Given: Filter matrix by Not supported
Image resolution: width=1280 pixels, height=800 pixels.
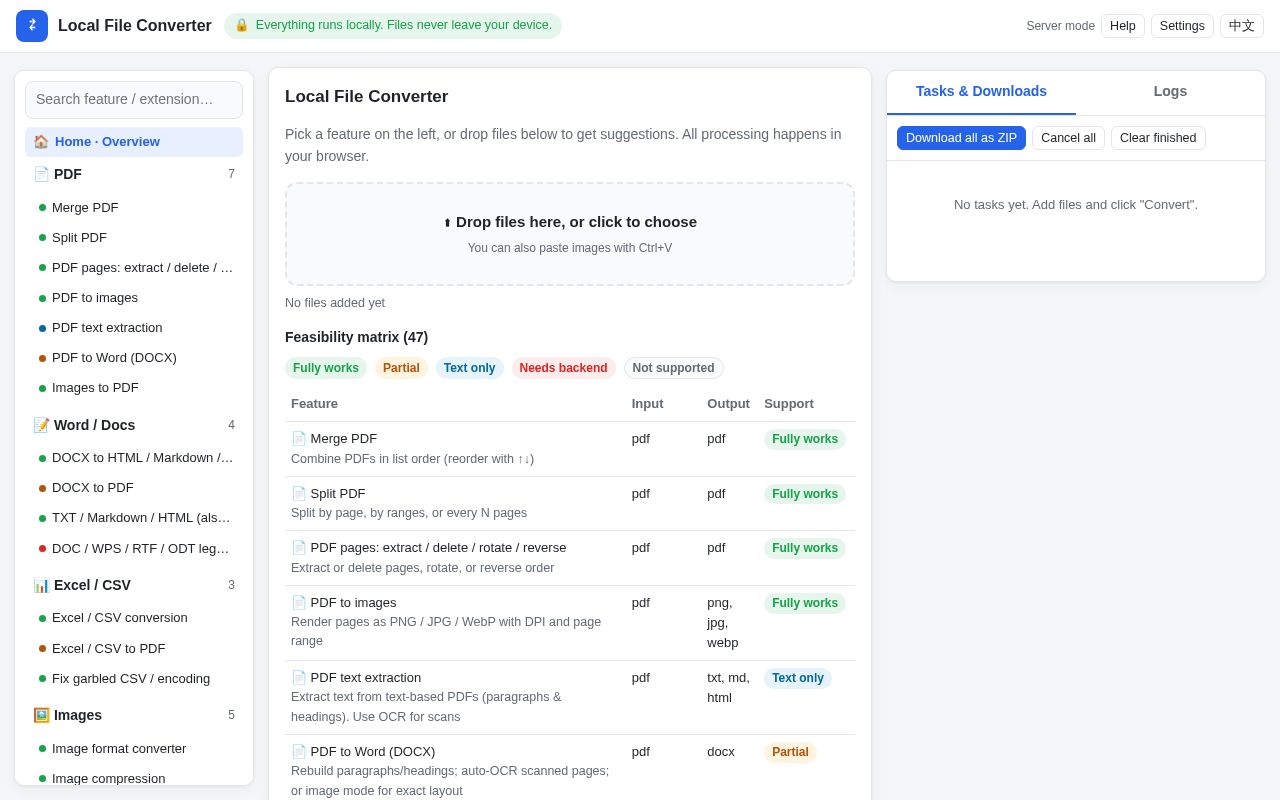Looking at the screenshot, I should (x=673, y=368).
